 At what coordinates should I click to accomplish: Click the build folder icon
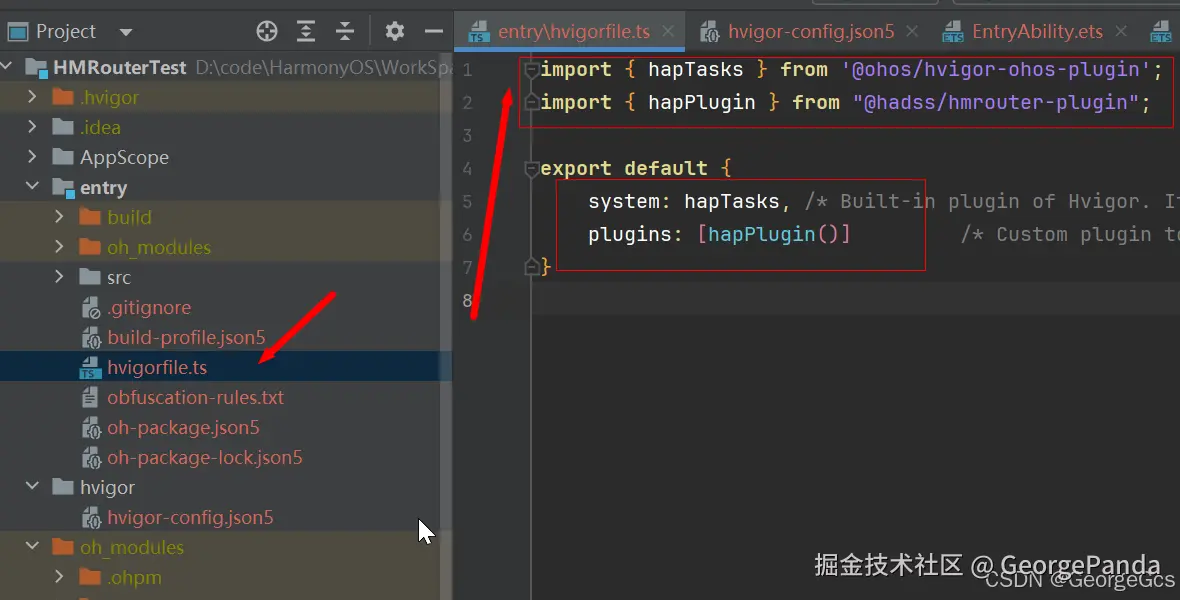click(x=90, y=218)
